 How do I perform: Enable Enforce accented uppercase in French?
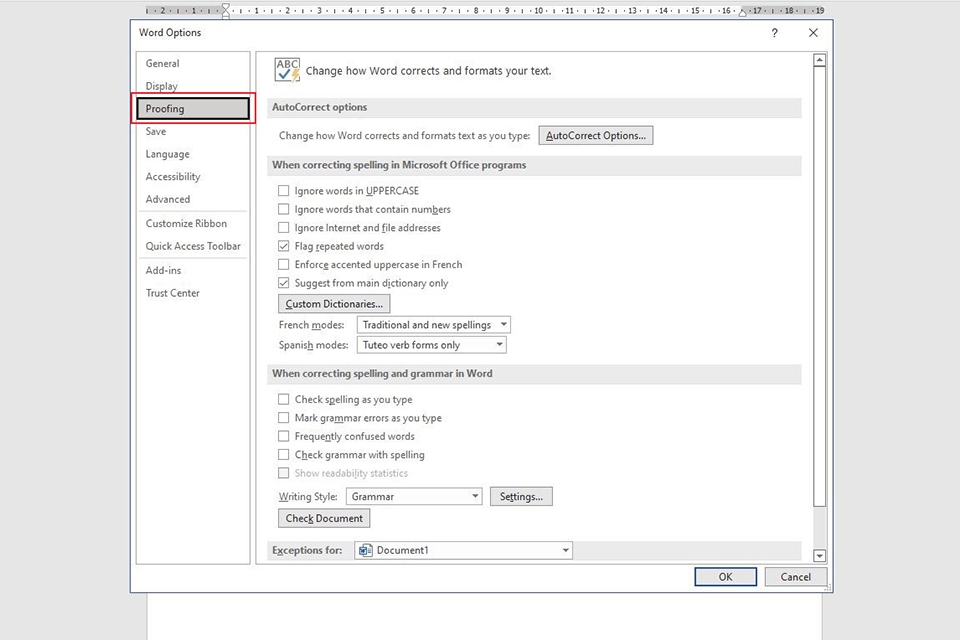pyautogui.click(x=283, y=264)
